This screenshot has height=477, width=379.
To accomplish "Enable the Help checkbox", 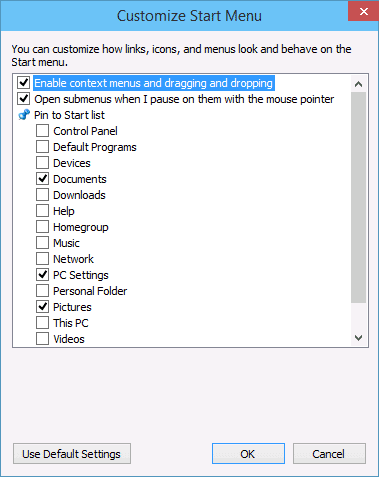I will click(42, 211).
